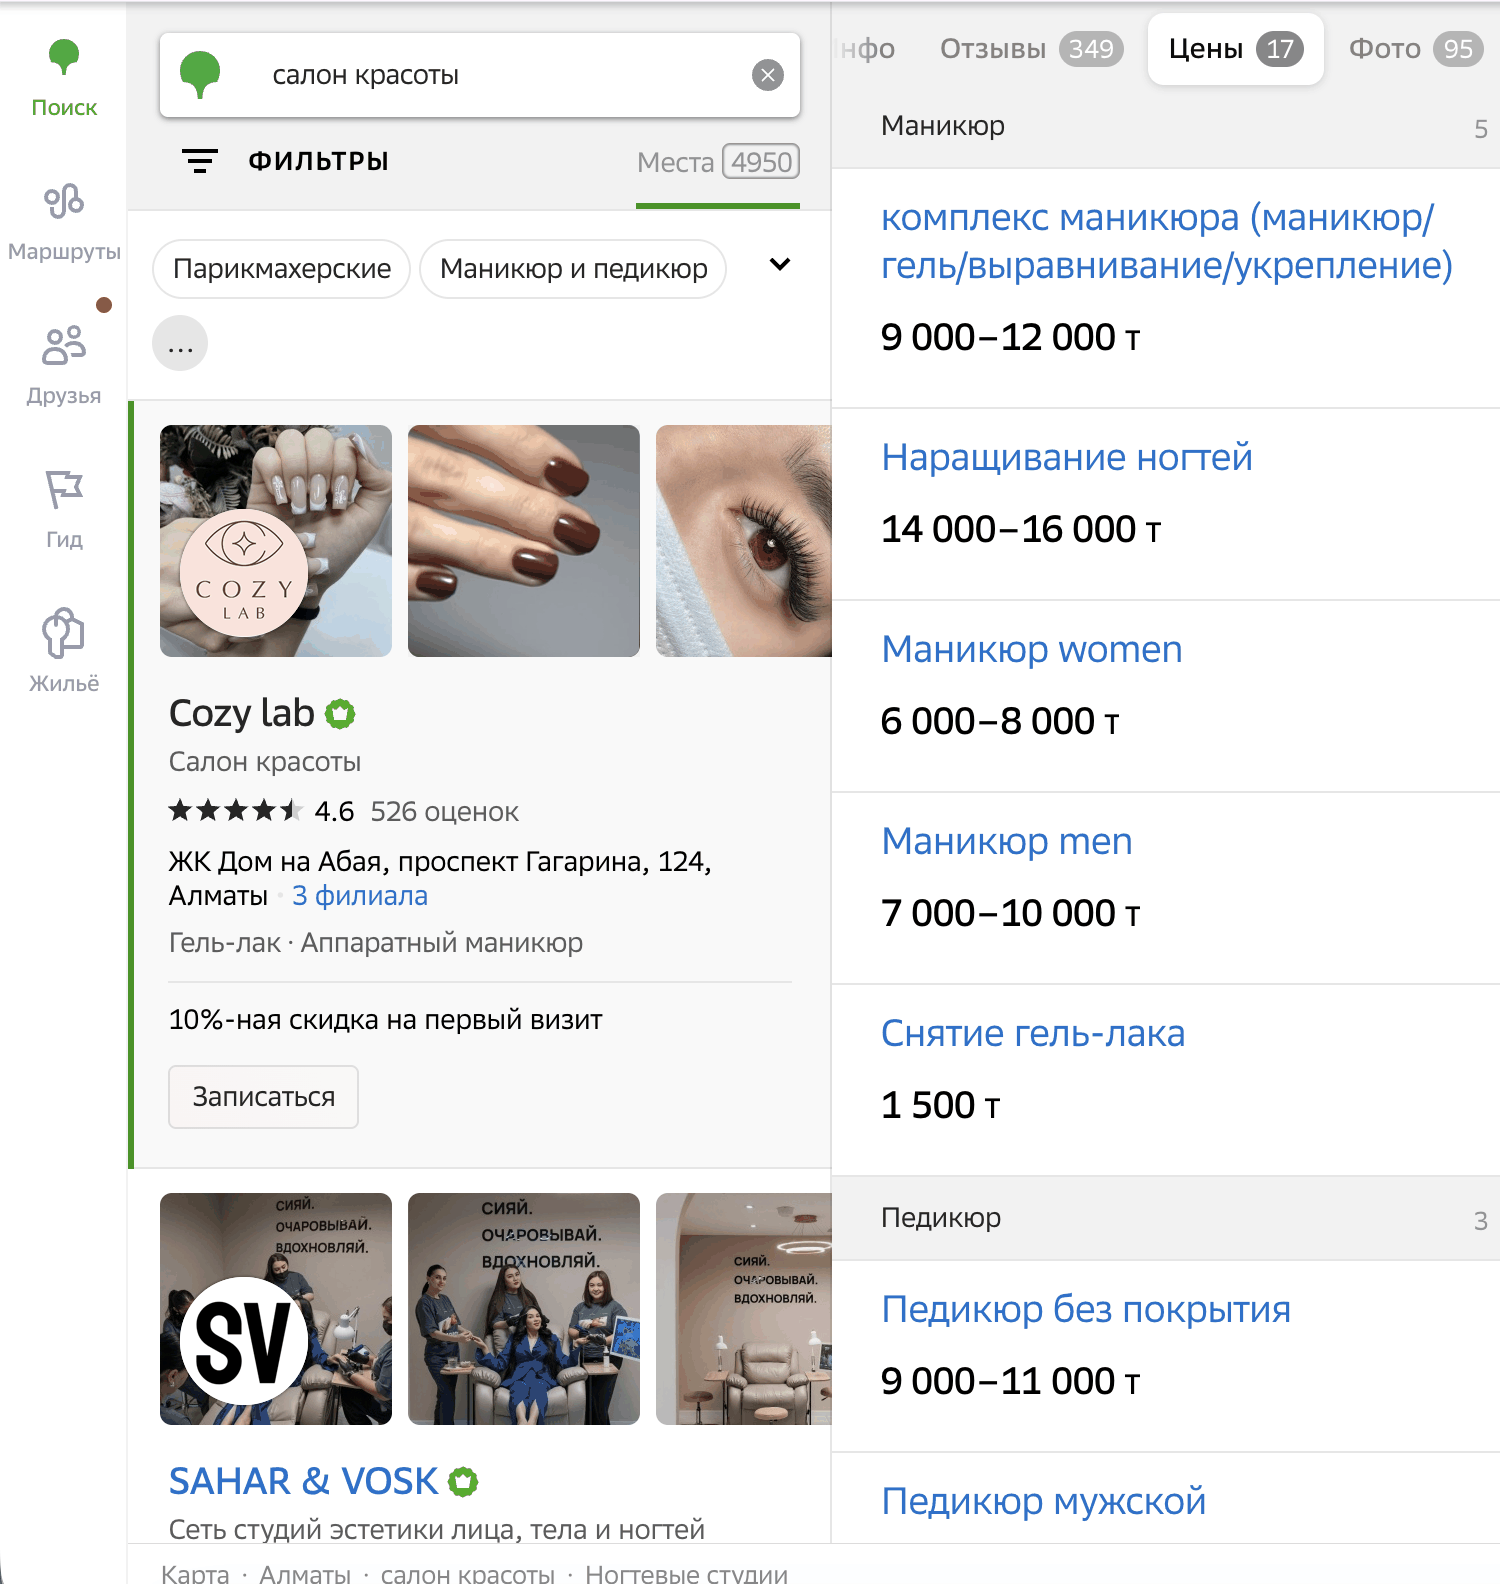Expand the category chips chevron
This screenshot has height=1584, width=1500.
coord(780,265)
